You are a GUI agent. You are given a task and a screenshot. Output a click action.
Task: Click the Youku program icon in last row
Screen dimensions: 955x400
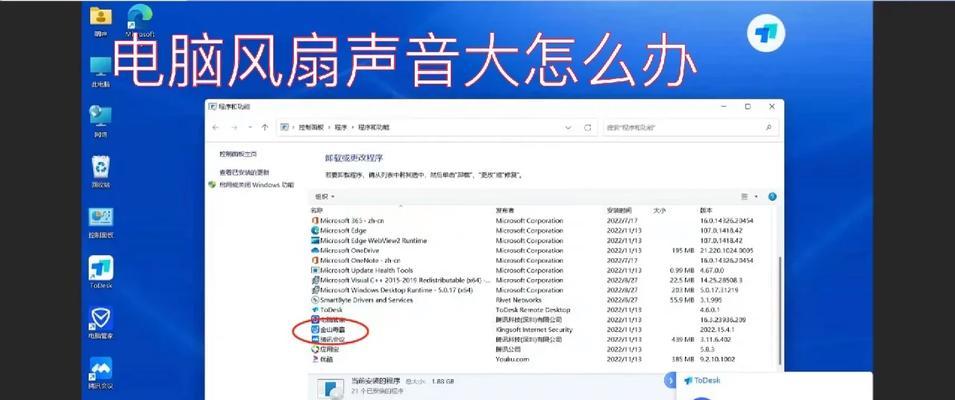pyautogui.click(x=315, y=359)
